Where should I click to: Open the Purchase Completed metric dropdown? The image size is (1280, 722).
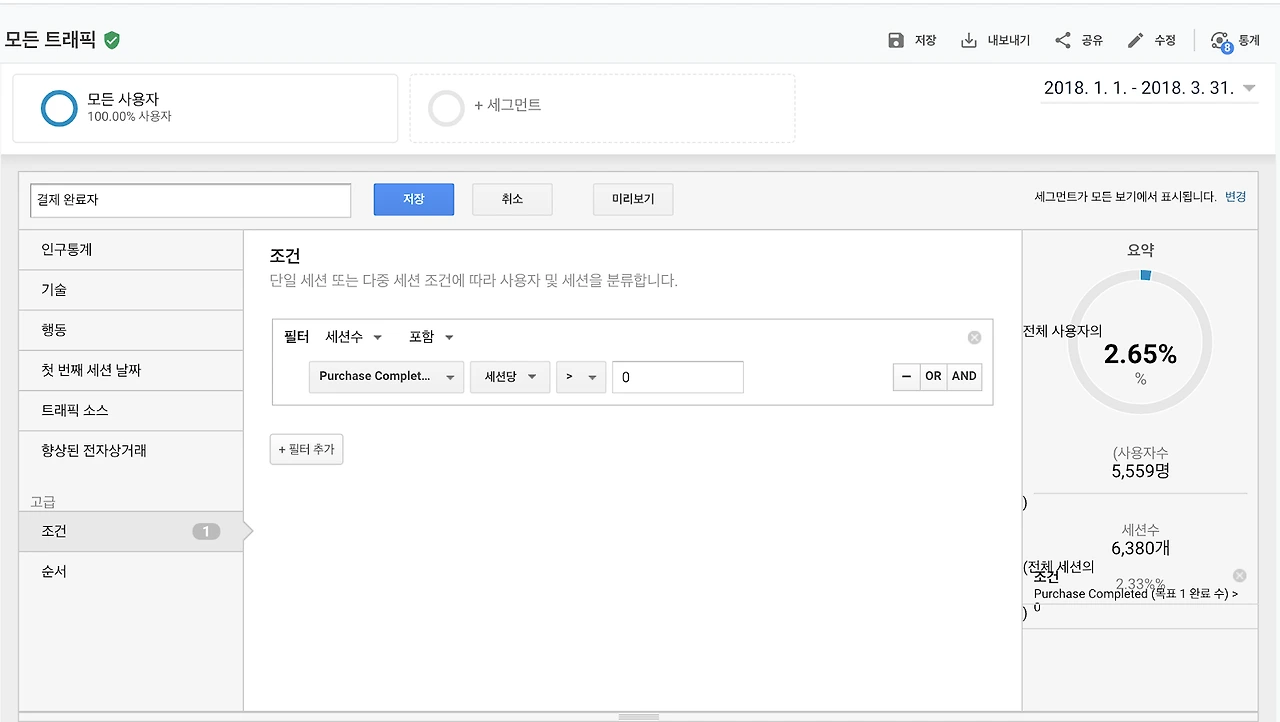point(385,377)
